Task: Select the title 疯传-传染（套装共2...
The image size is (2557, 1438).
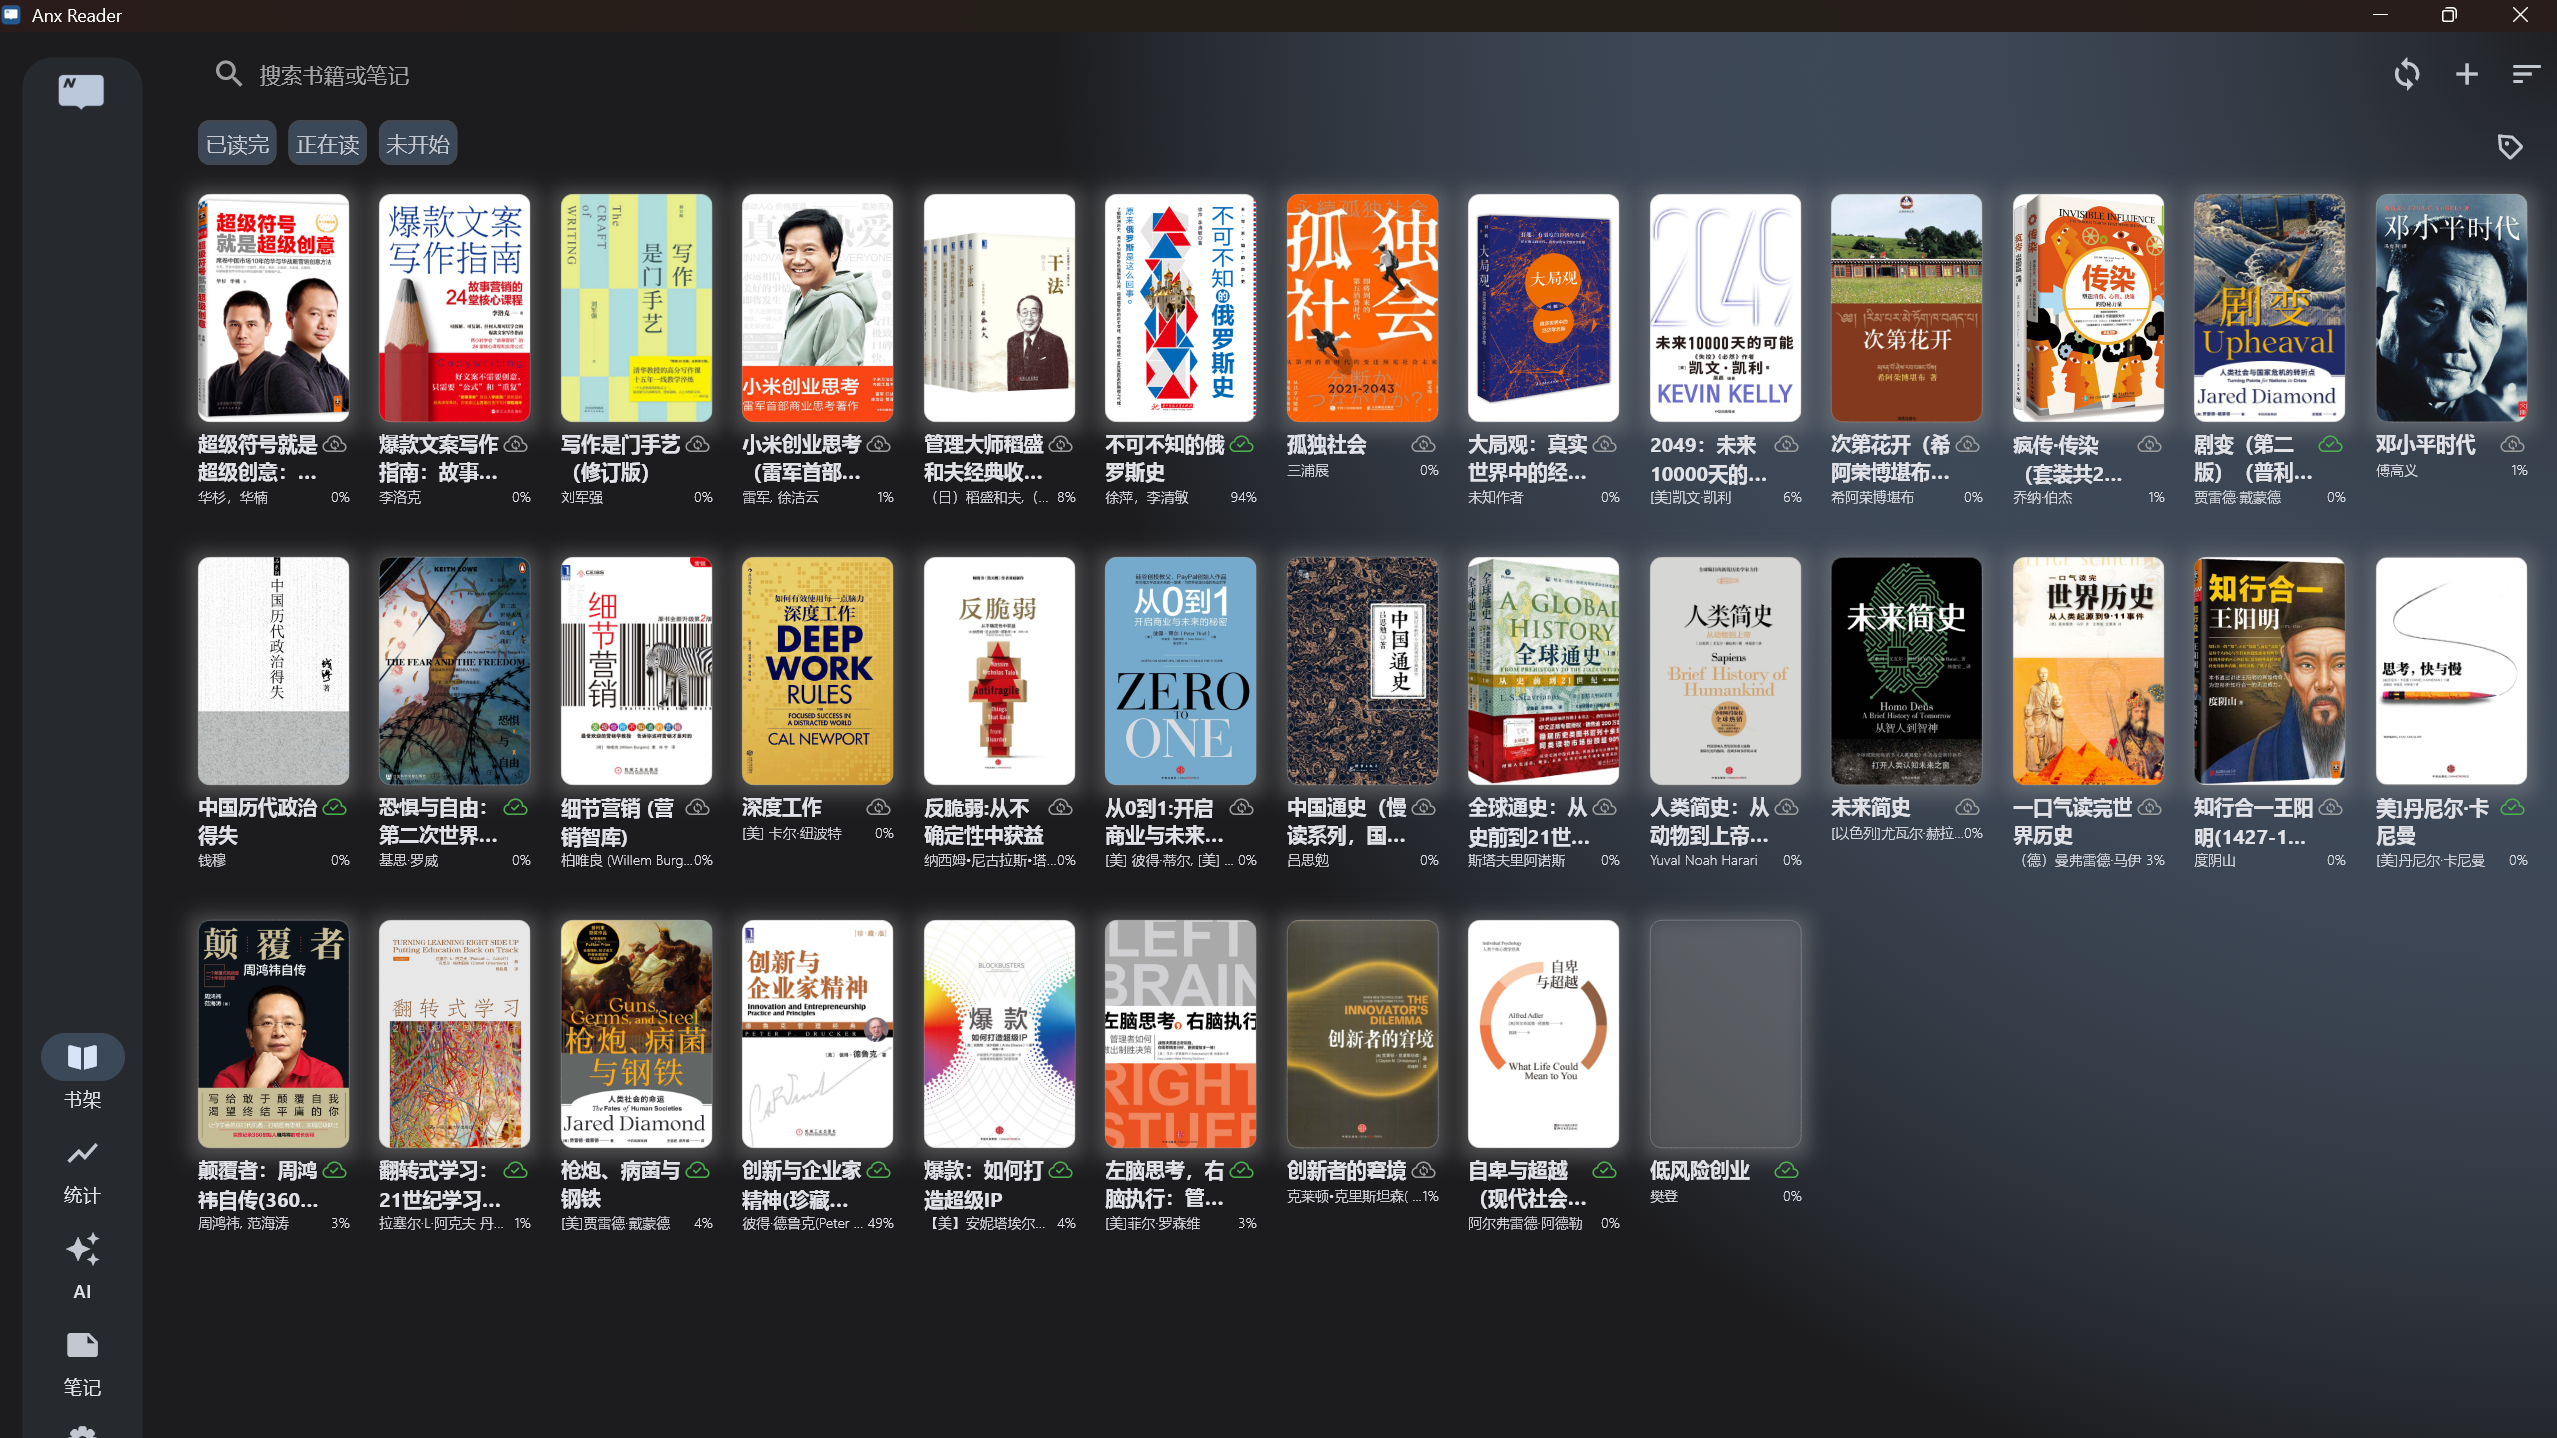Action: coord(2068,459)
